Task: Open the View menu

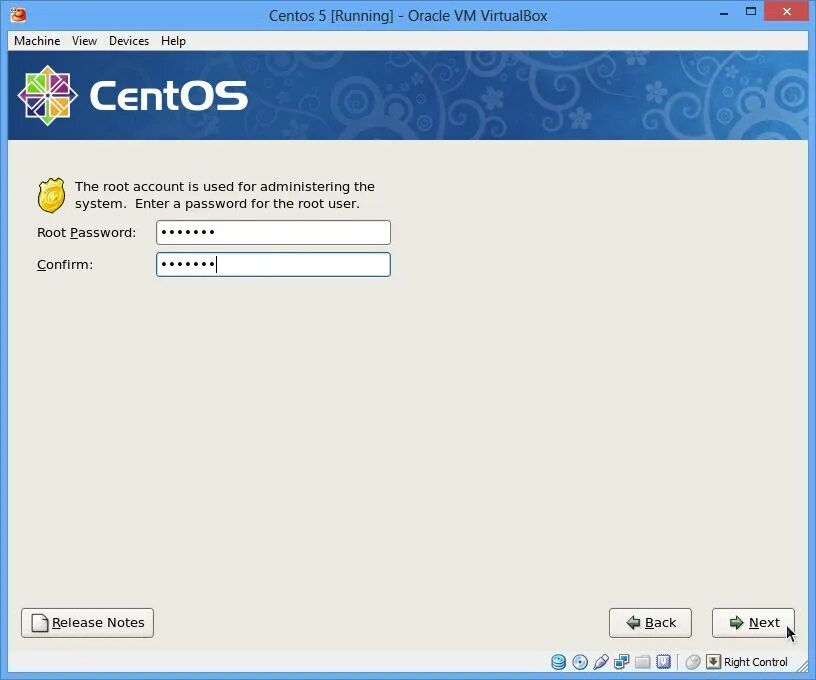Action: (84, 41)
